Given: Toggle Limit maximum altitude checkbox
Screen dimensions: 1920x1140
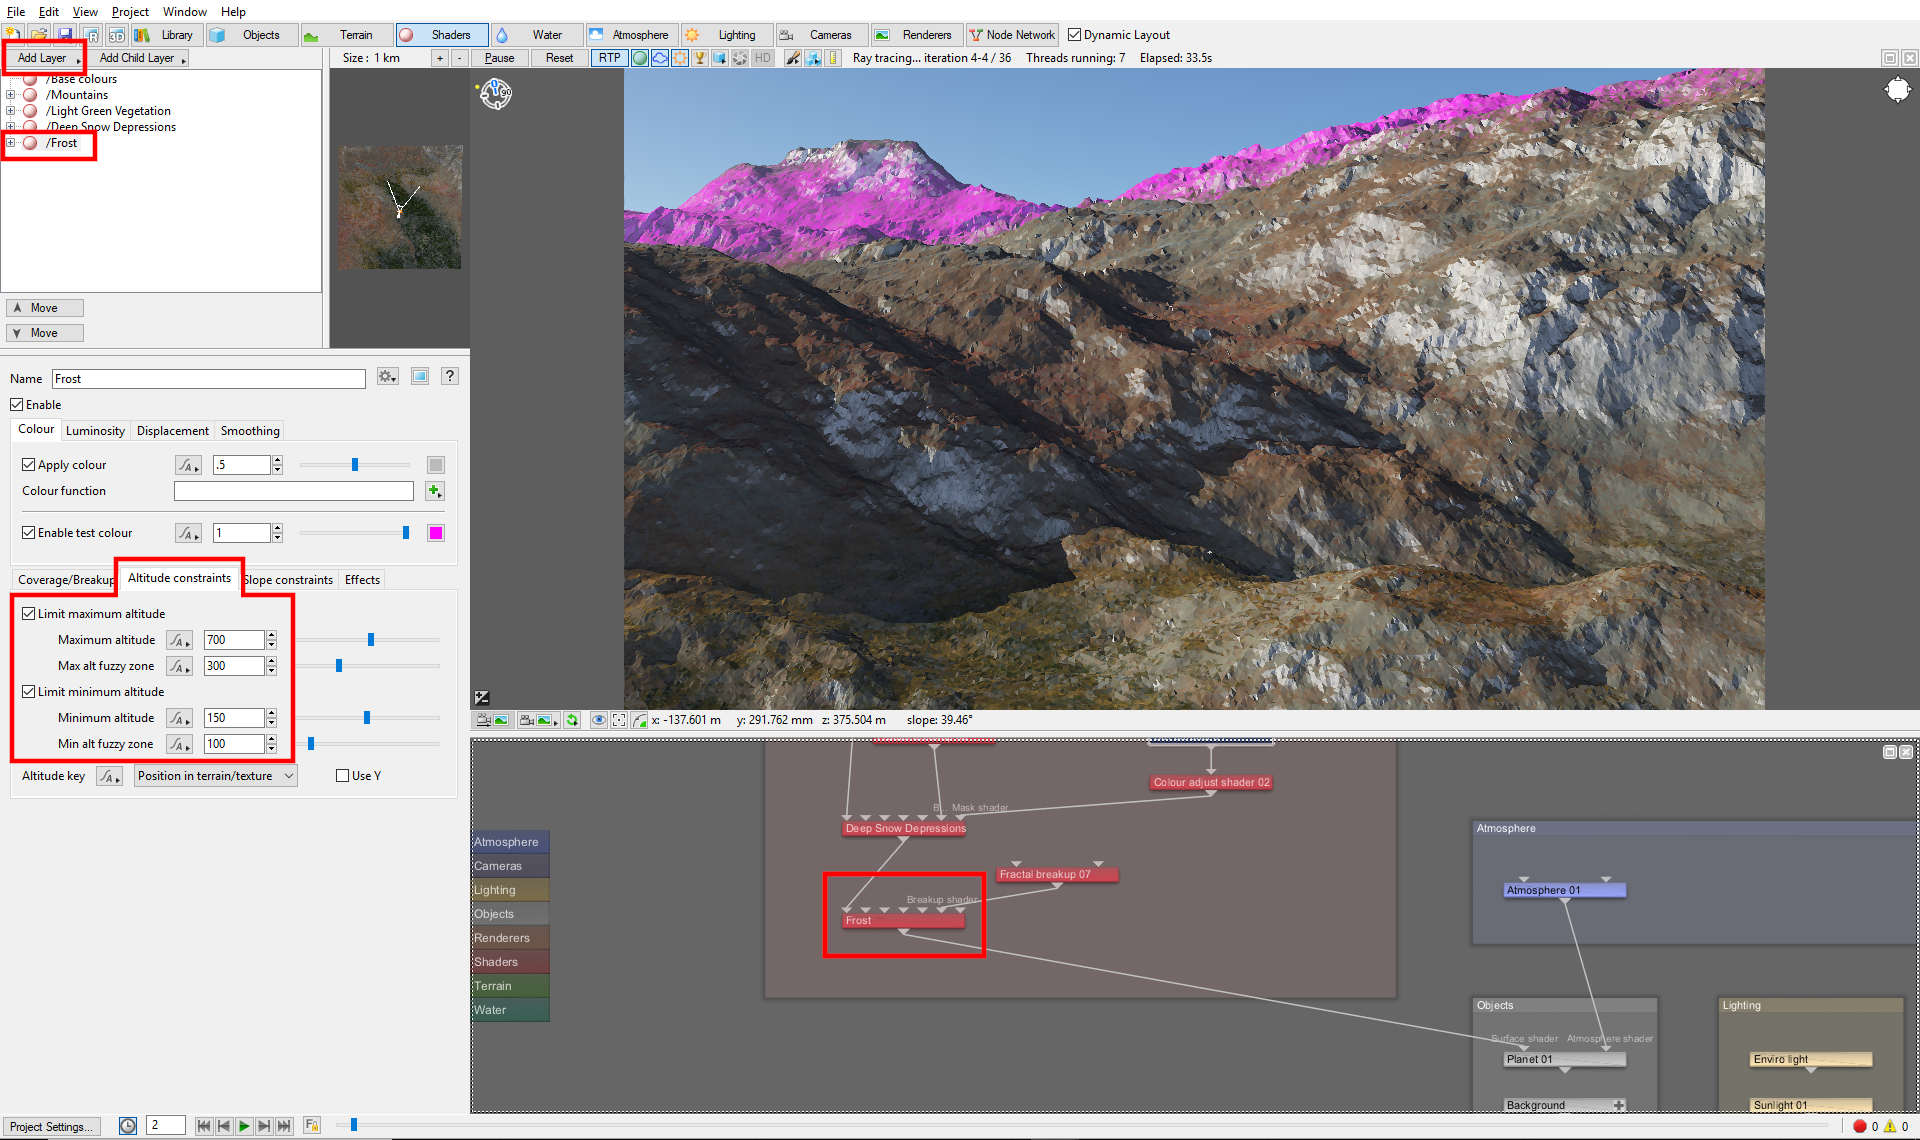Looking at the screenshot, I should click(29, 614).
